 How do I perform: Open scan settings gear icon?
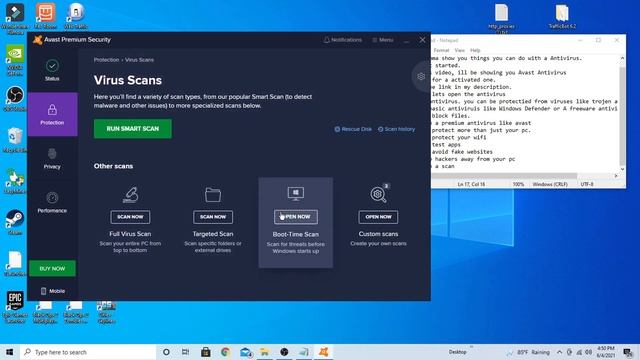click(421, 76)
